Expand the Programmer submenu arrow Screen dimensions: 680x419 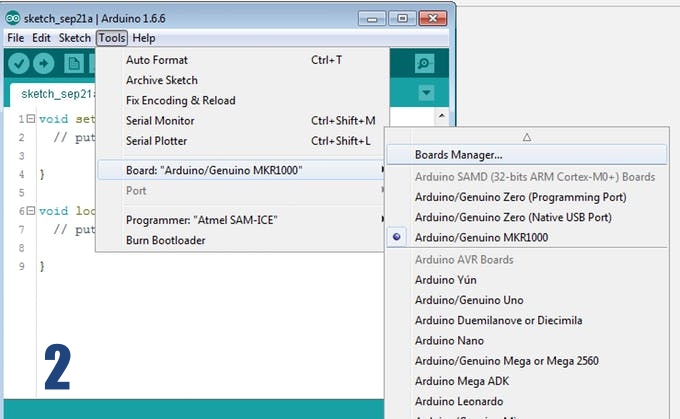[382, 219]
